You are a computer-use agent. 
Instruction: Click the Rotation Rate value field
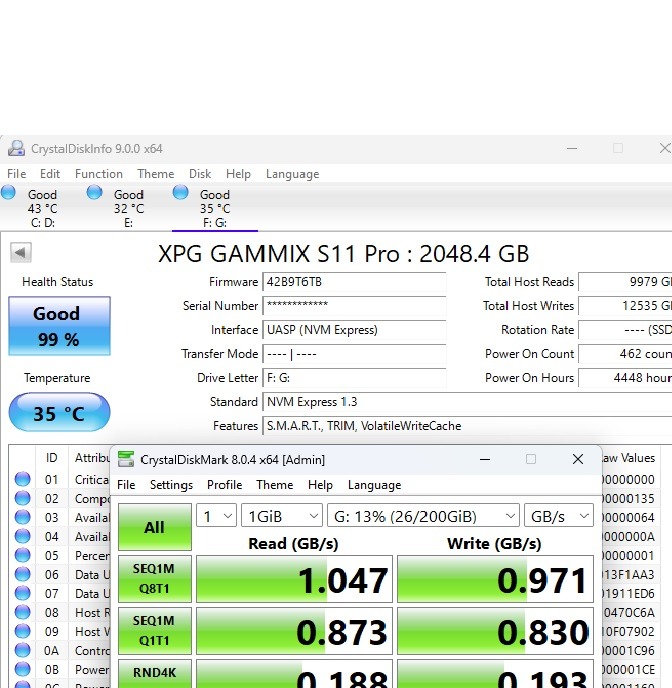(626, 330)
